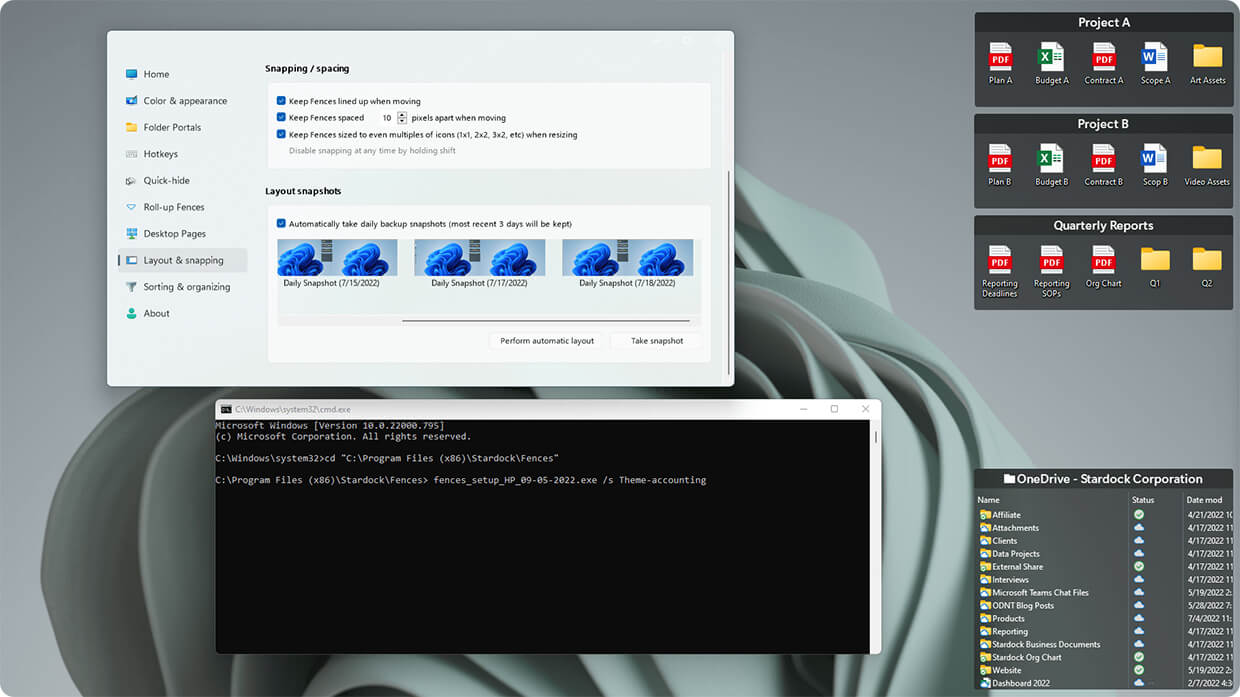This screenshot has height=697, width=1240.
Task: Toggle Keep Fences sized to even multiples
Action: pyautogui.click(x=281, y=134)
